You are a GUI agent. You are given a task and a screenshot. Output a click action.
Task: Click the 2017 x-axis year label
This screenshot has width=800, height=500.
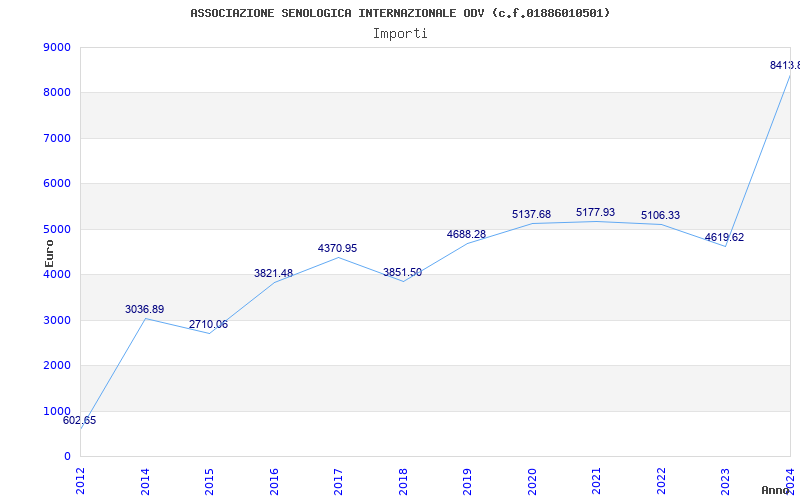coord(338,481)
